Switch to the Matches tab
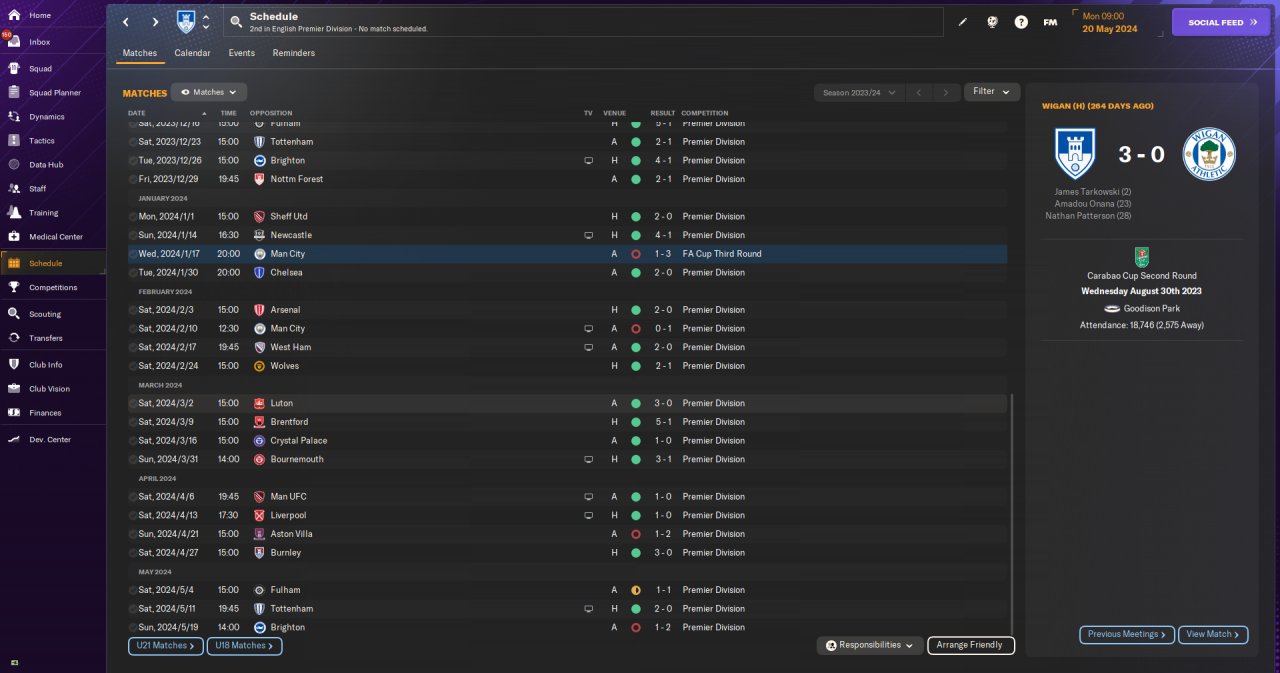 click(x=140, y=53)
